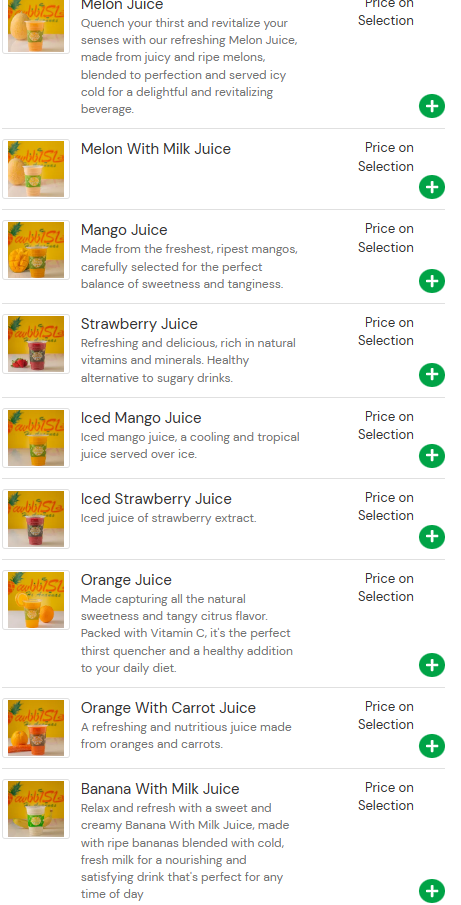Add Banana With Milk Juice via plus icon
Viewport: 461px width, 905px height.
(x=432, y=891)
